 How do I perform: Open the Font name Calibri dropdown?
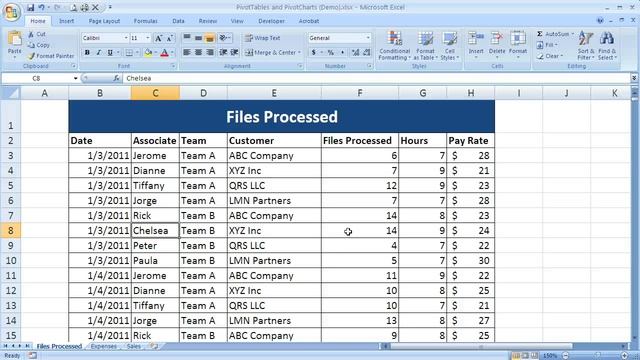click(126, 38)
